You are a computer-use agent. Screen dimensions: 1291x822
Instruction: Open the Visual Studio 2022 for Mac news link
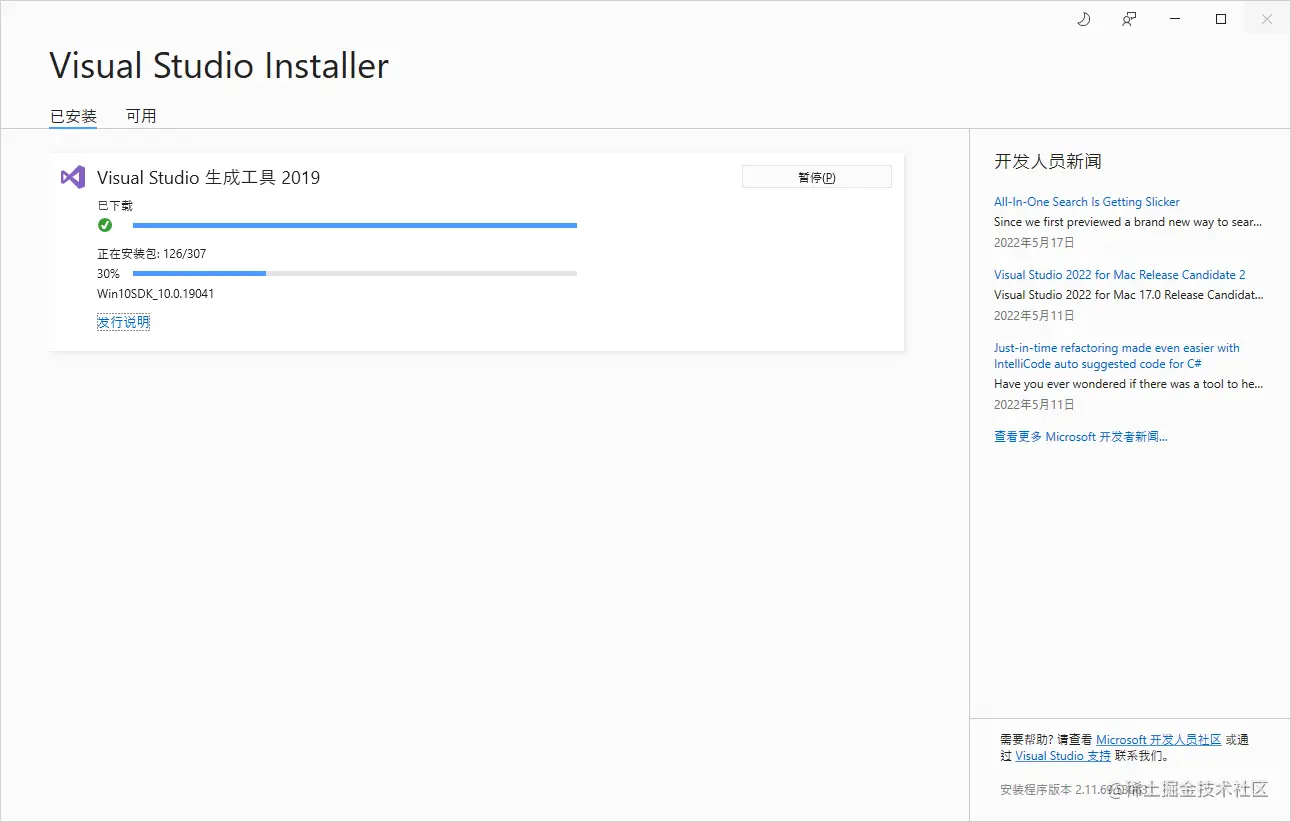coord(1120,274)
